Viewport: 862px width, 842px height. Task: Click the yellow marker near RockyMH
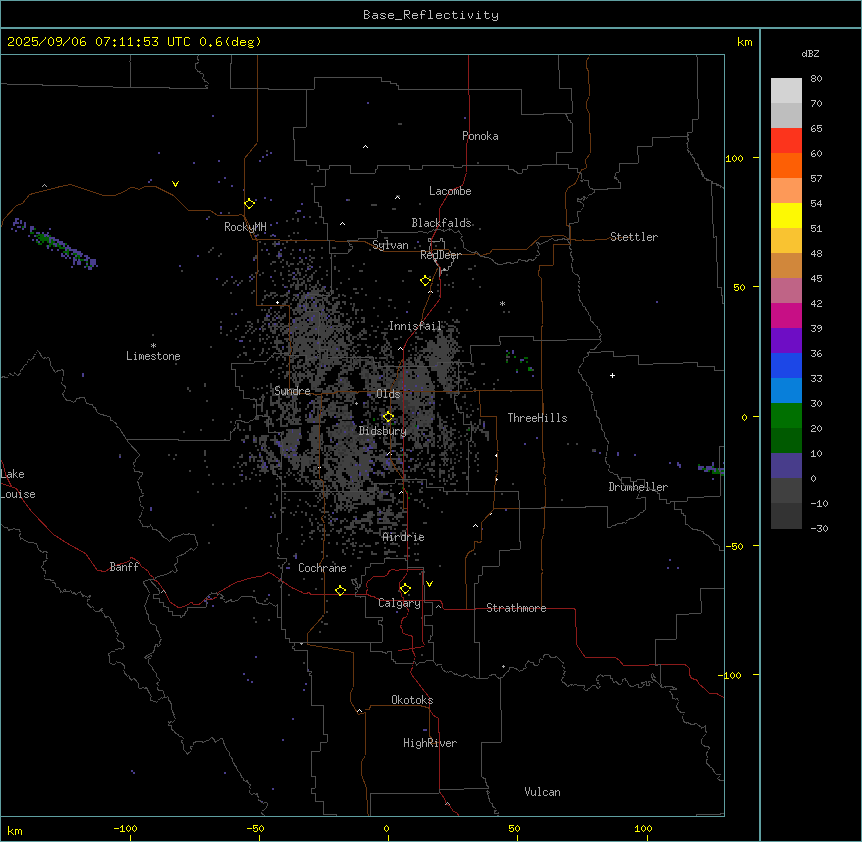[249, 203]
